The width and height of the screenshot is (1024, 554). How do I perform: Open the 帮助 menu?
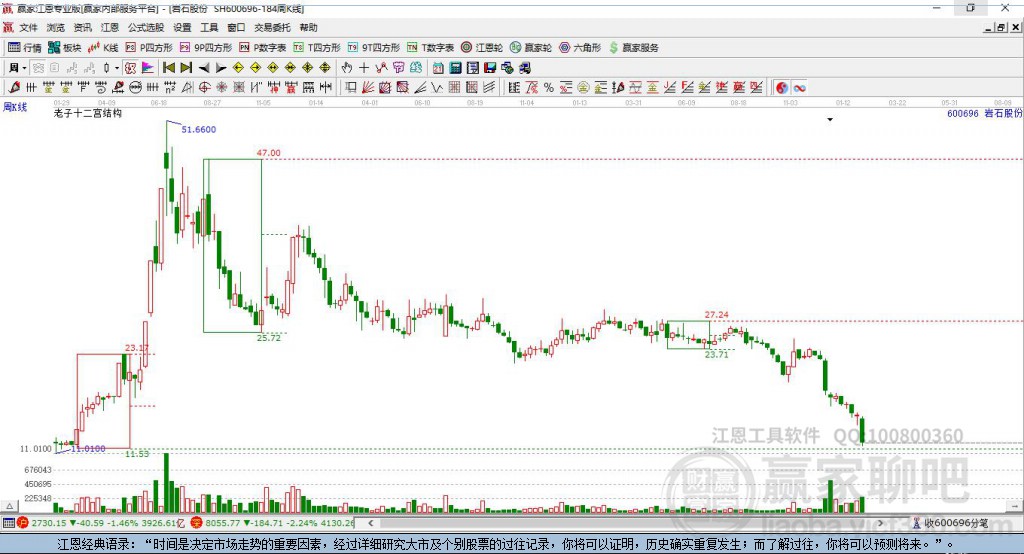point(308,27)
